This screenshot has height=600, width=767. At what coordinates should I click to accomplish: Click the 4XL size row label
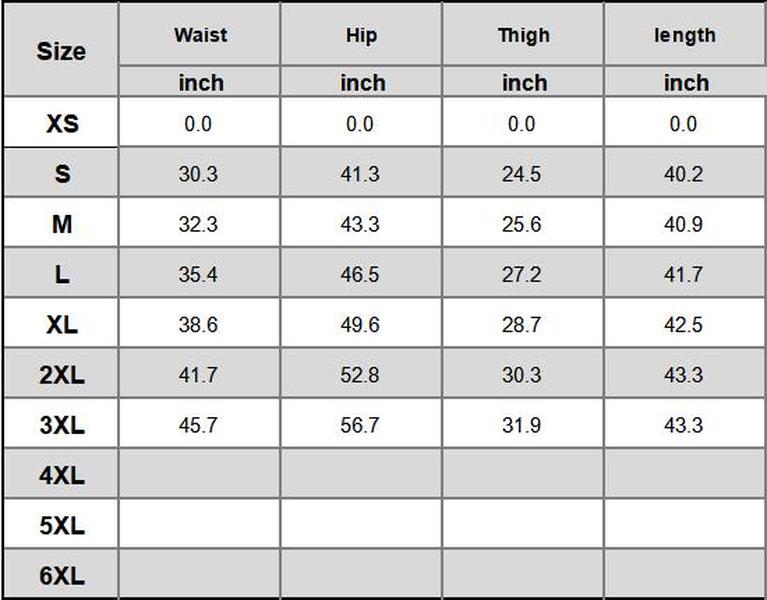click(61, 476)
